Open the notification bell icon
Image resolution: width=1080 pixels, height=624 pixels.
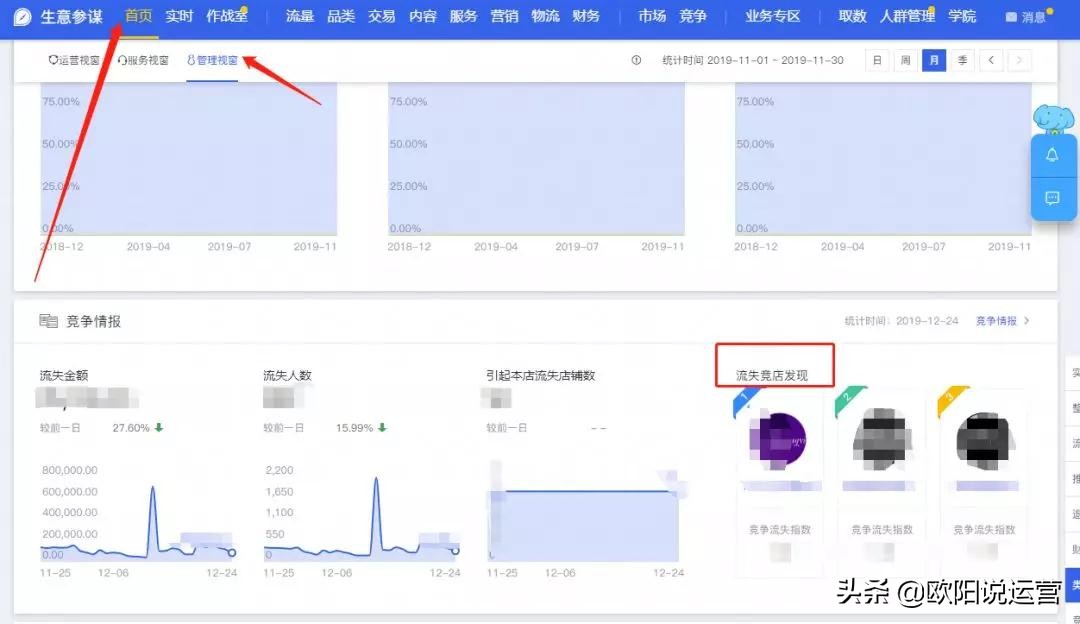[1052, 156]
